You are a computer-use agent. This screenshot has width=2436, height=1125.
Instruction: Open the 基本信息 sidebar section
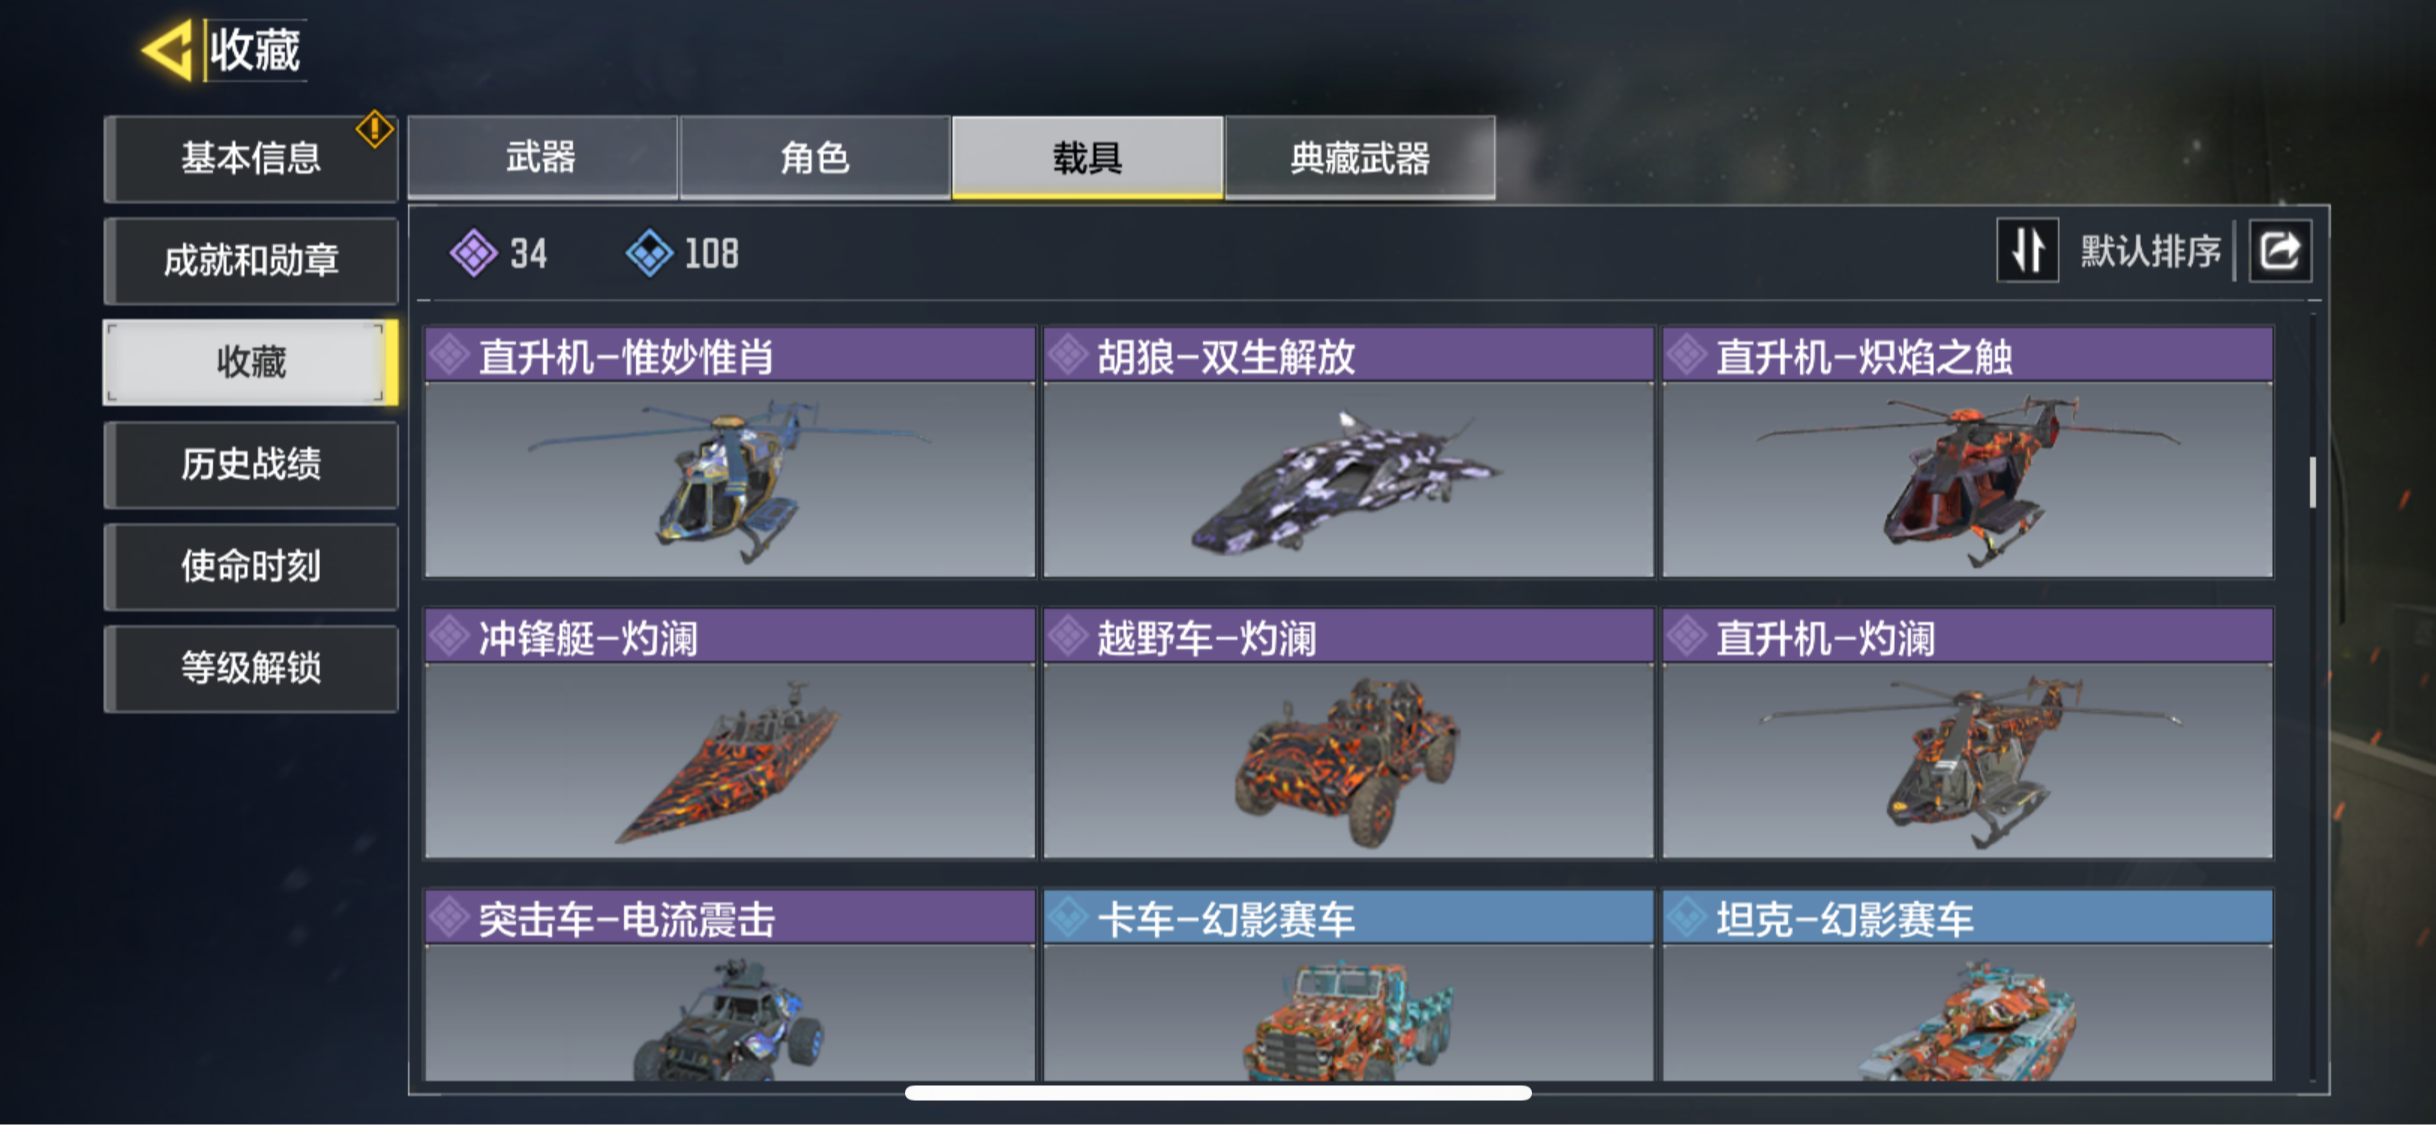coord(251,158)
